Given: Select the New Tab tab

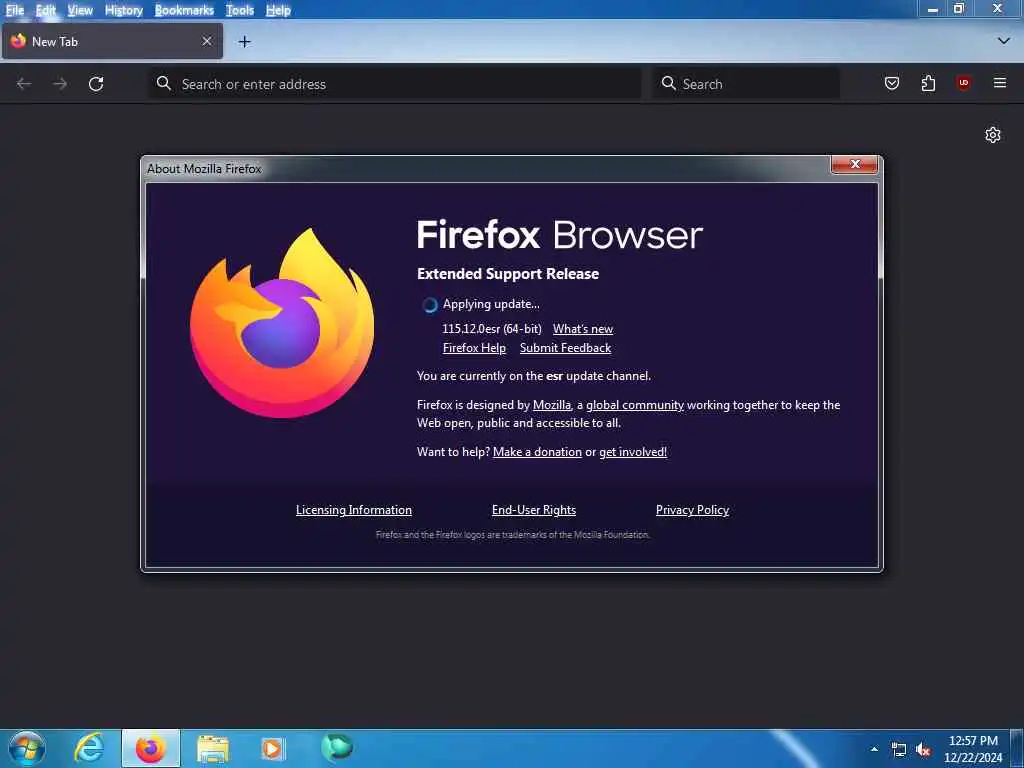Looking at the screenshot, I should coord(112,41).
